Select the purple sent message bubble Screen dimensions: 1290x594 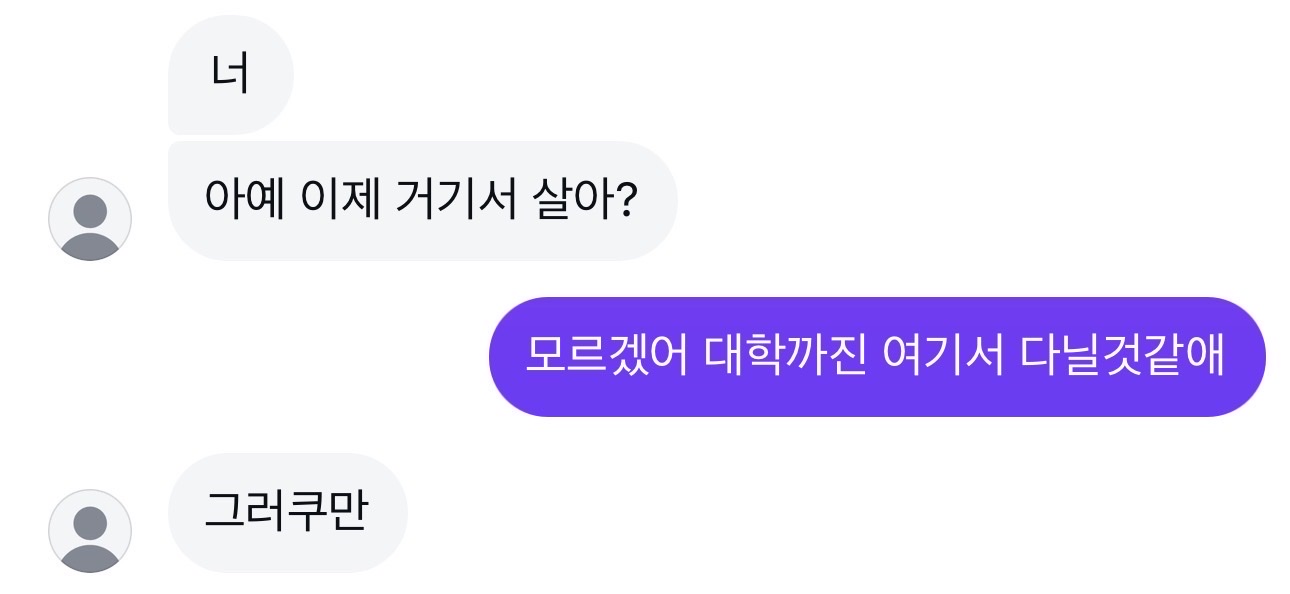coord(876,357)
